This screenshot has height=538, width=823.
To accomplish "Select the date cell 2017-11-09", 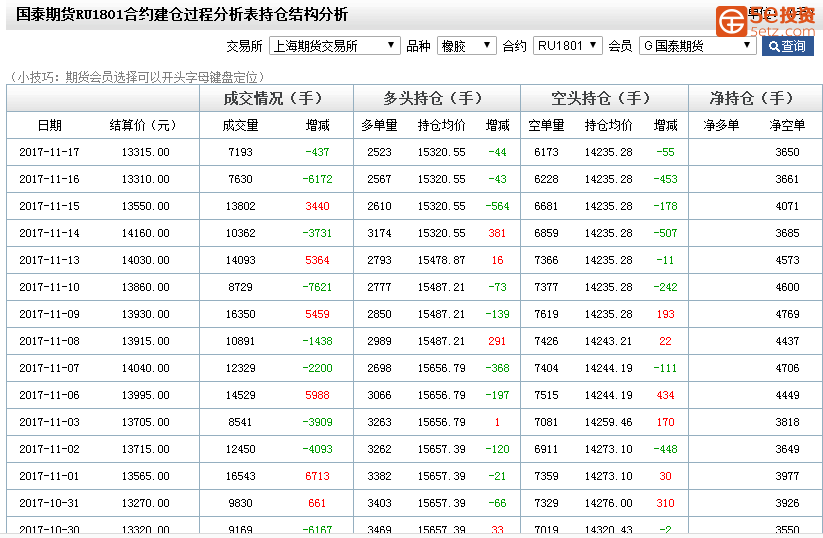I will [49, 314].
